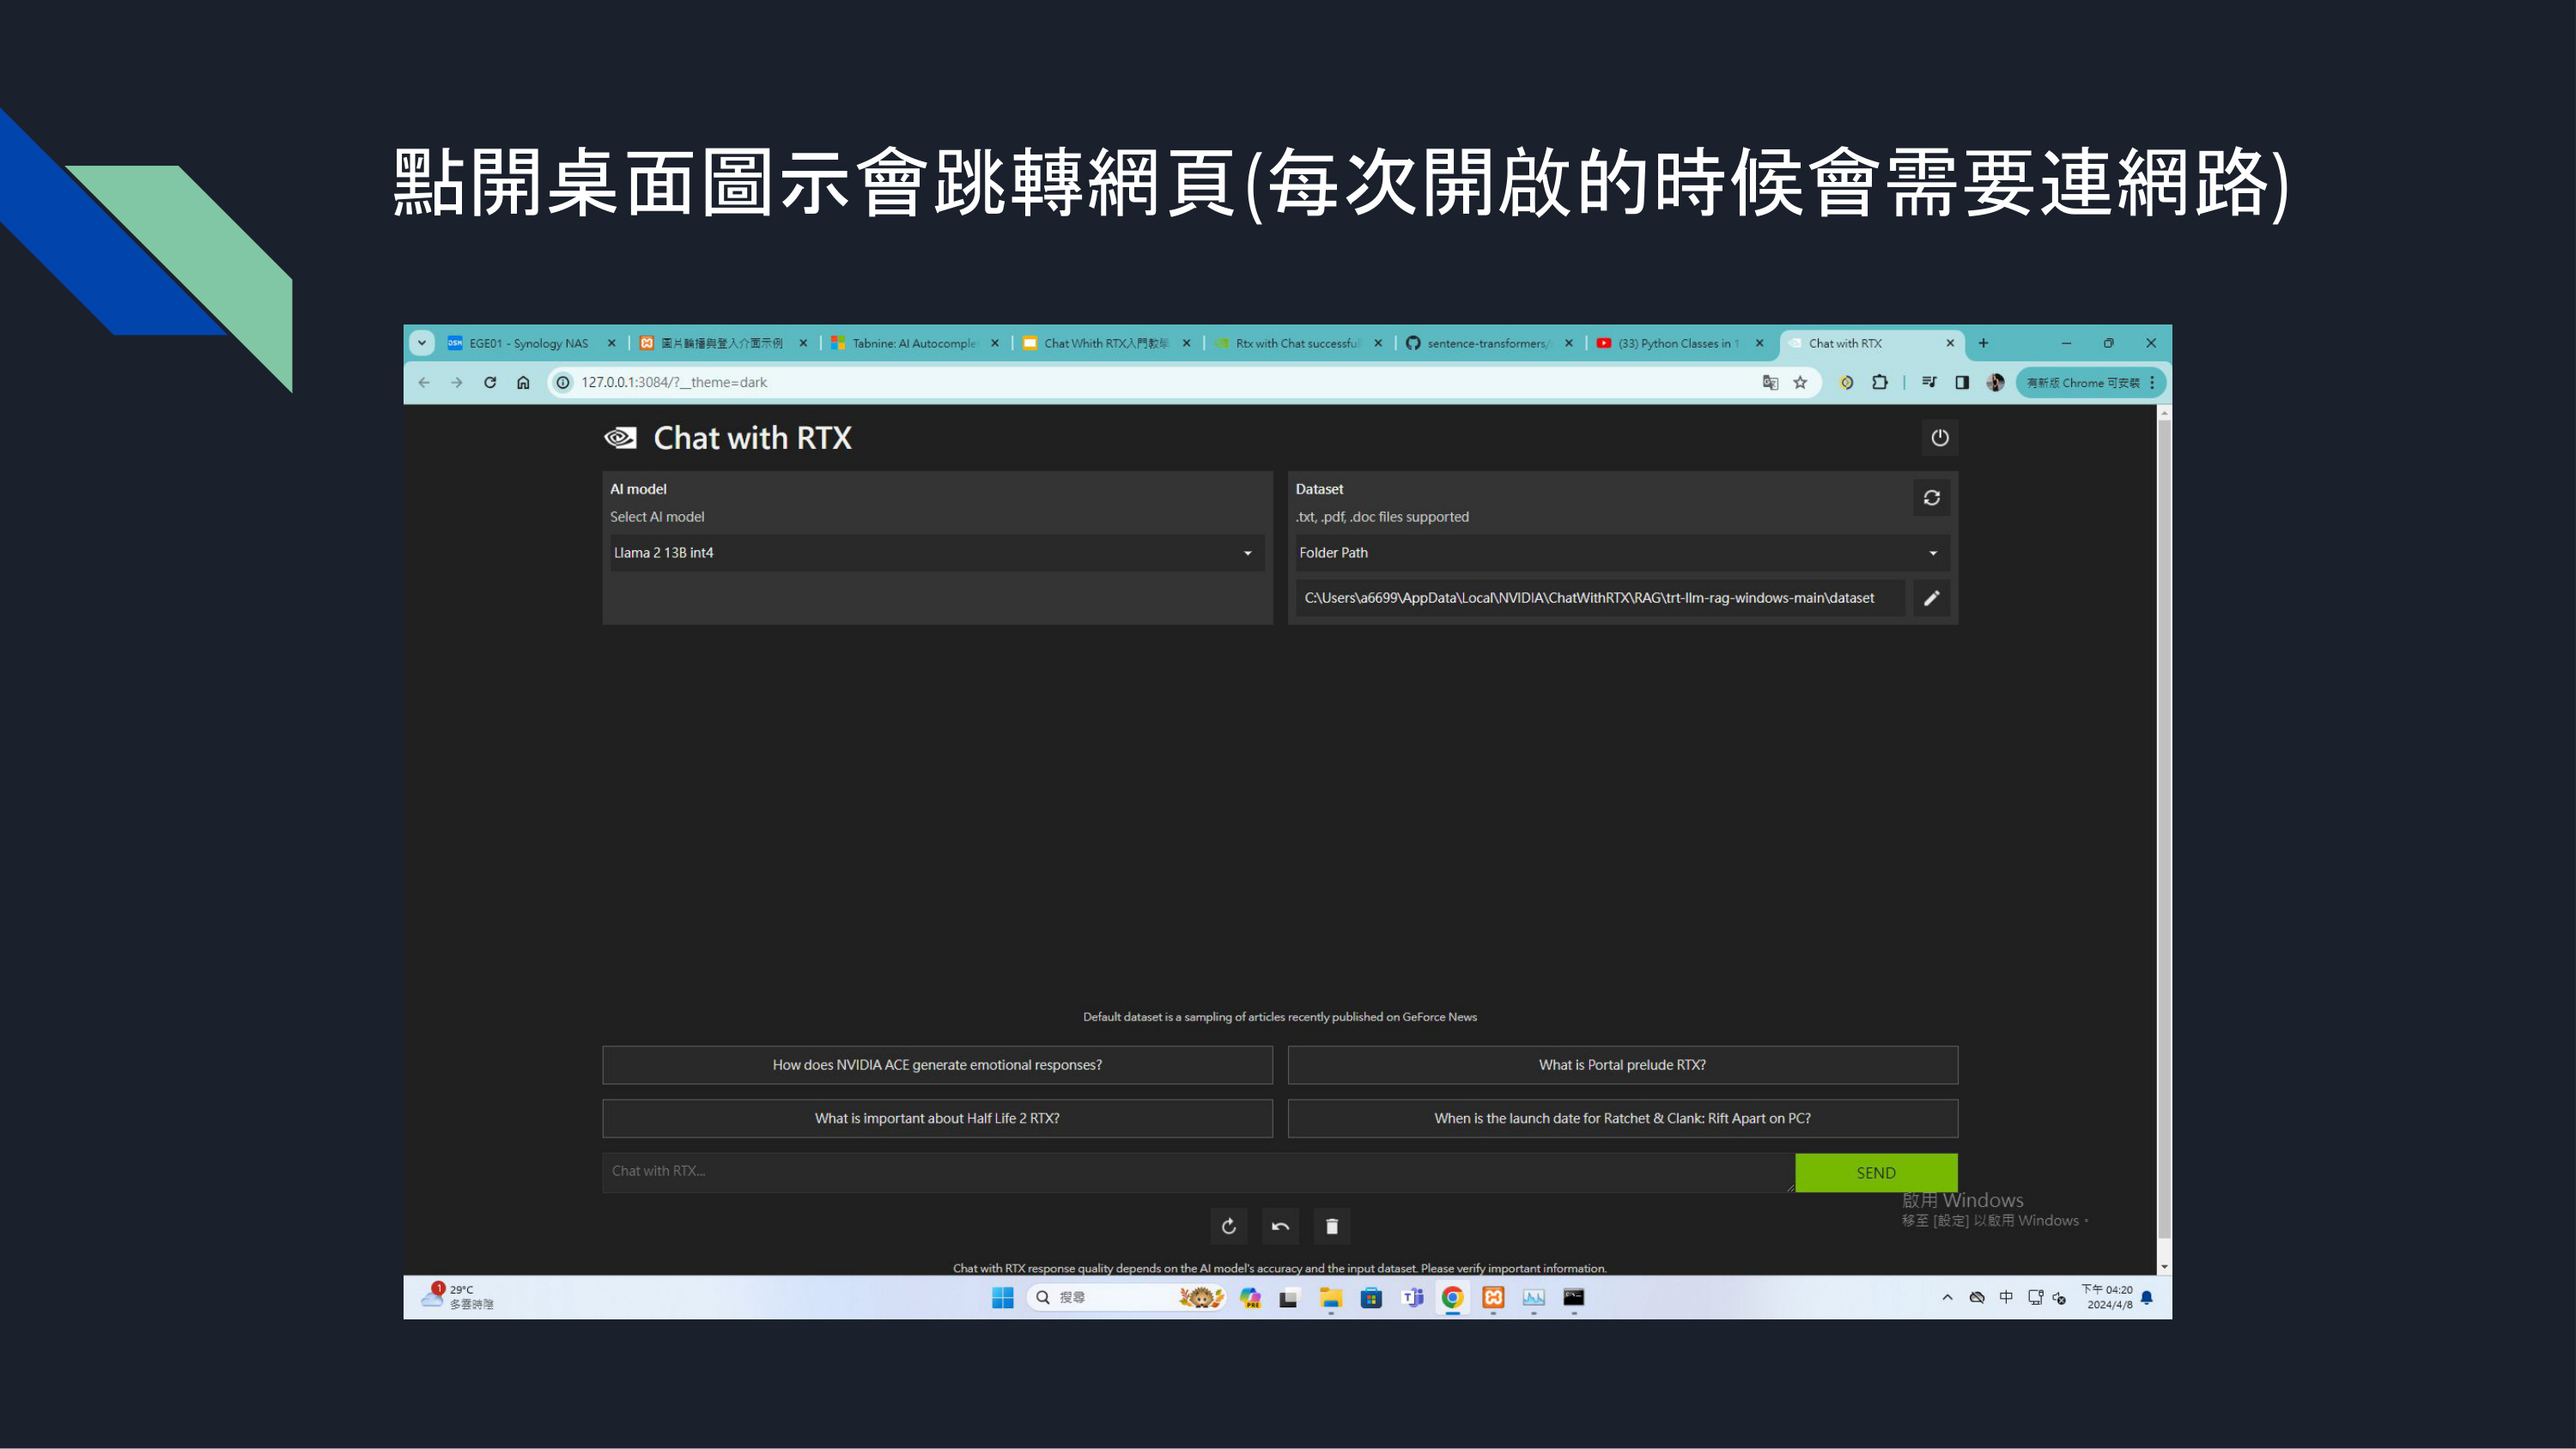The height and width of the screenshot is (1449, 2576).
Task: Bookmark this page with the star icon
Action: [1800, 382]
